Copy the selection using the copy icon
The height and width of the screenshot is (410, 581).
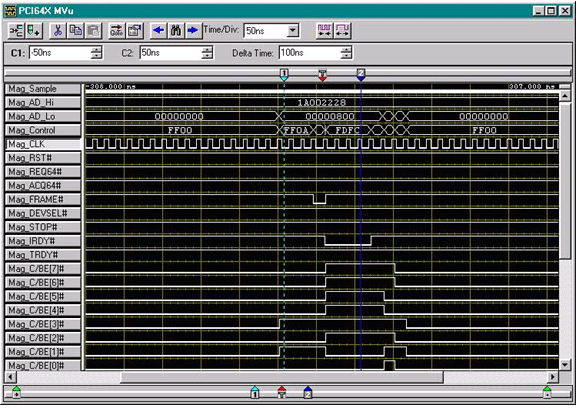pyautogui.click(x=76, y=31)
